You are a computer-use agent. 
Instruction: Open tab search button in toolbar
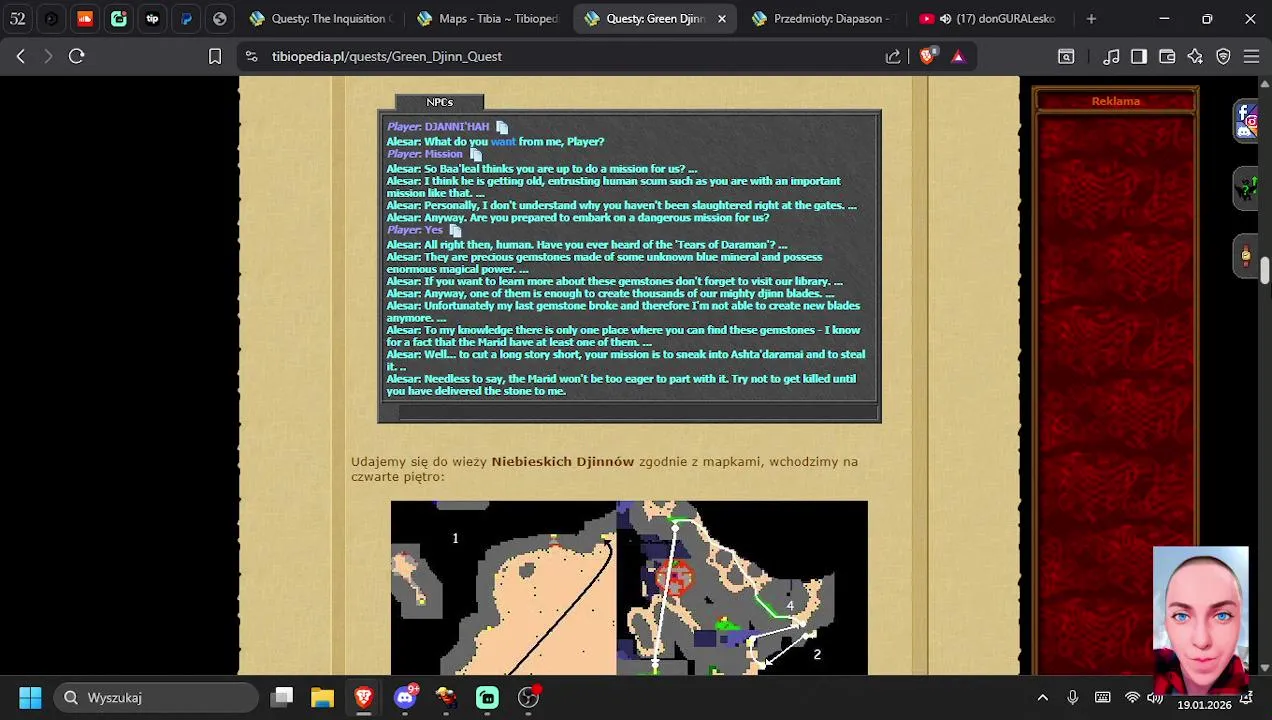pos(1066,57)
